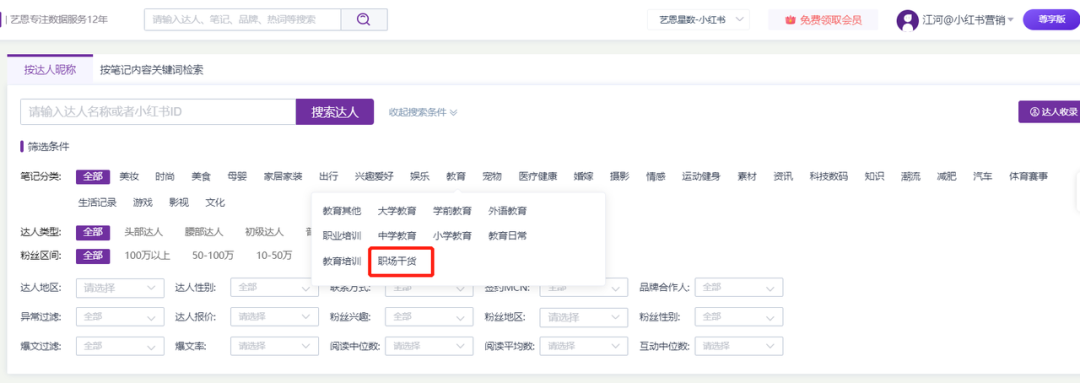
Task: Select 全部 in 笔记分类 row
Action: point(93,176)
